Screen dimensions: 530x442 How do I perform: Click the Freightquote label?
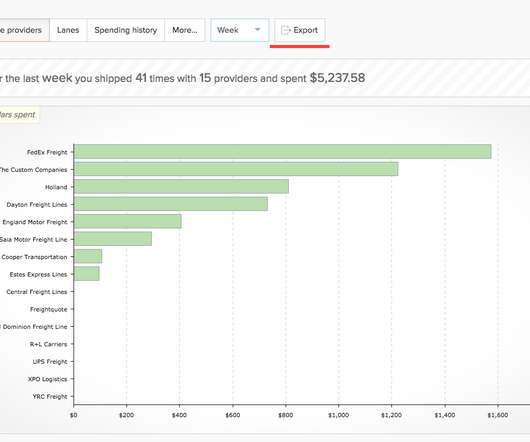click(49, 310)
